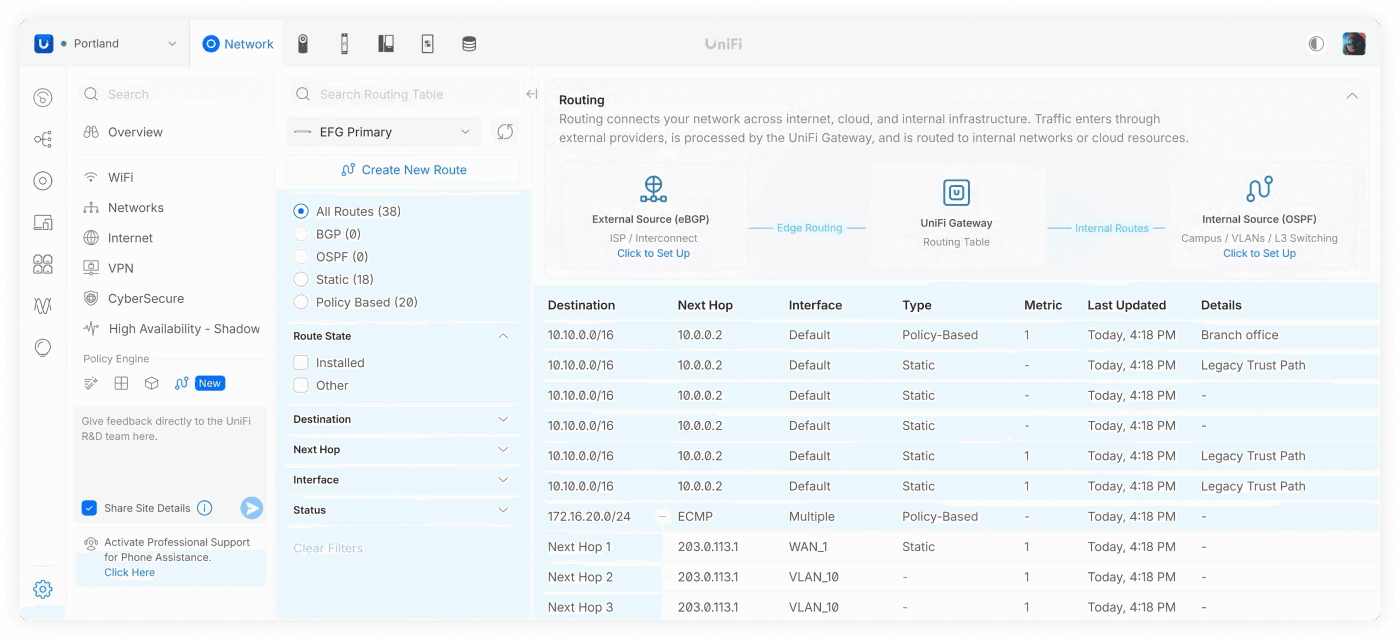Check the Installed route state checkbox

pyautogui.click(x=301, y=363)
